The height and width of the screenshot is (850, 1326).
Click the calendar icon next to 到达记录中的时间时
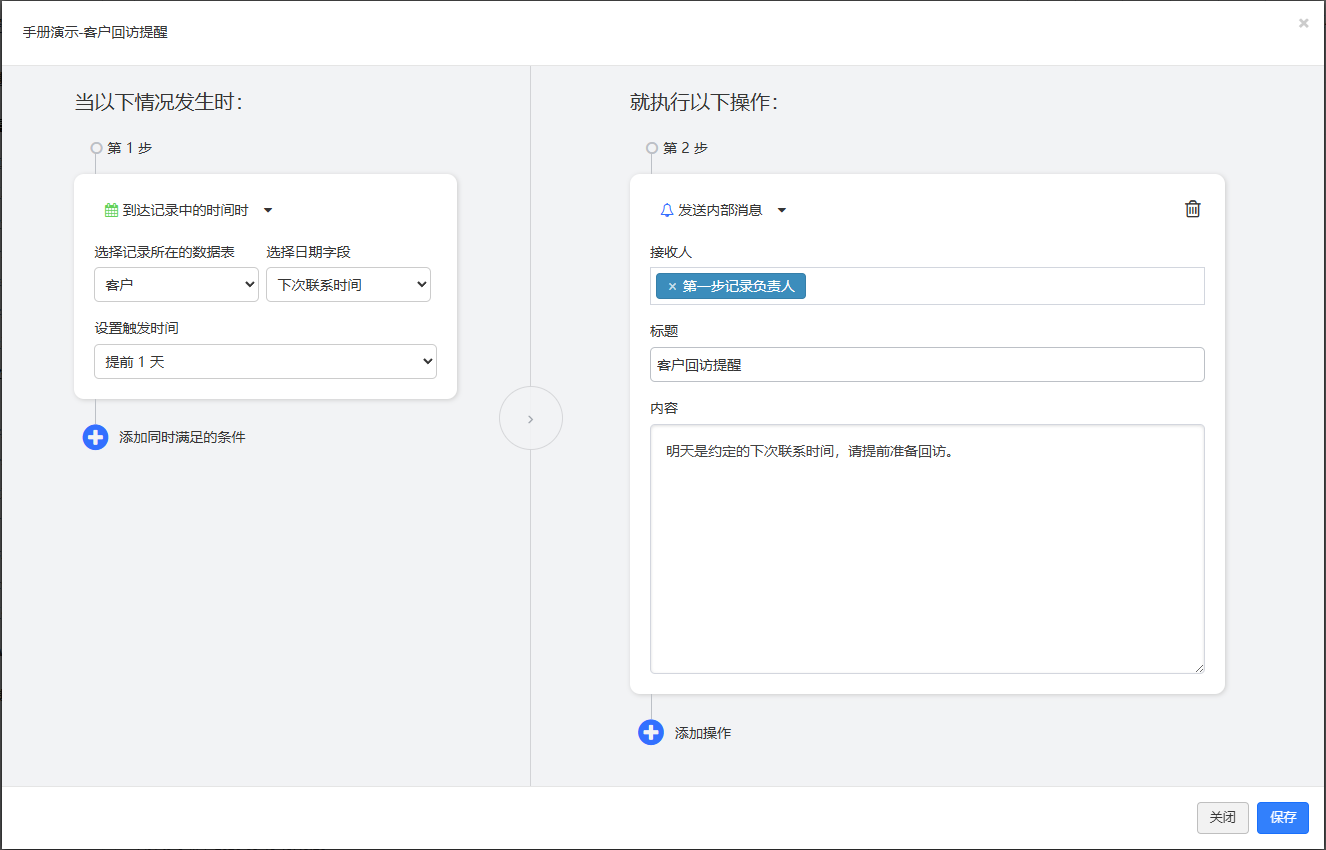[111, 210]
